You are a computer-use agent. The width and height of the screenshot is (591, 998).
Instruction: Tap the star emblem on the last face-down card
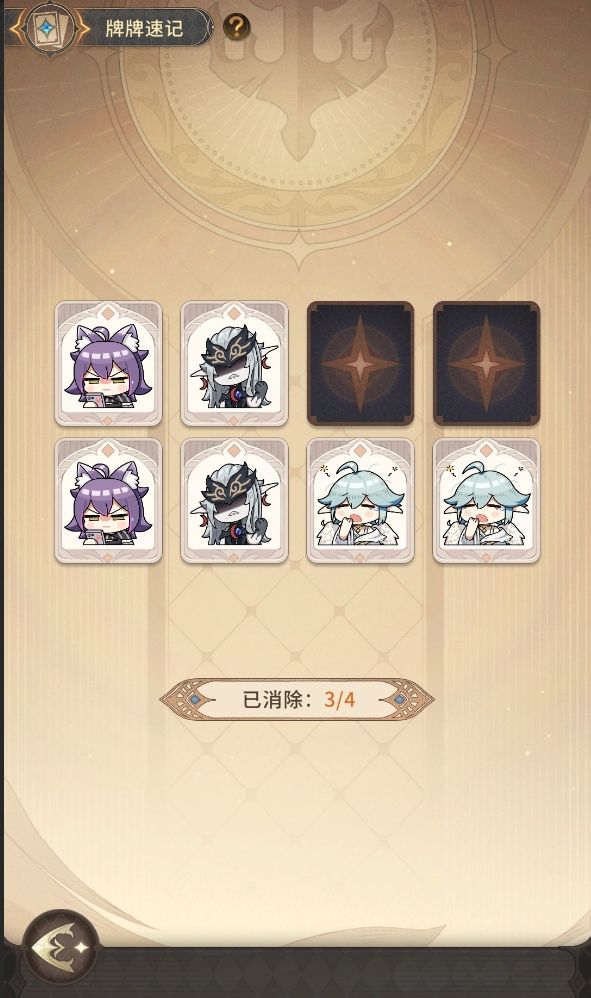pyautogui.click(x=486, y=363)
